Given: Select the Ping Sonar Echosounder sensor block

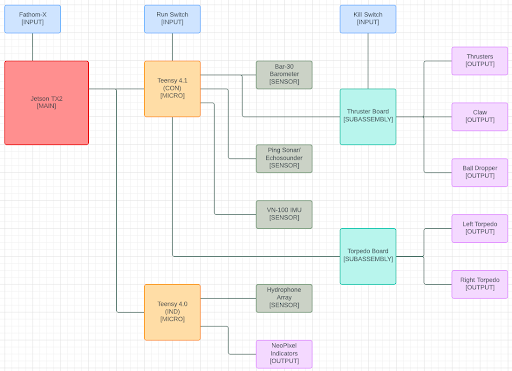Looking at the screenshot, I should (x=284, y=158).
